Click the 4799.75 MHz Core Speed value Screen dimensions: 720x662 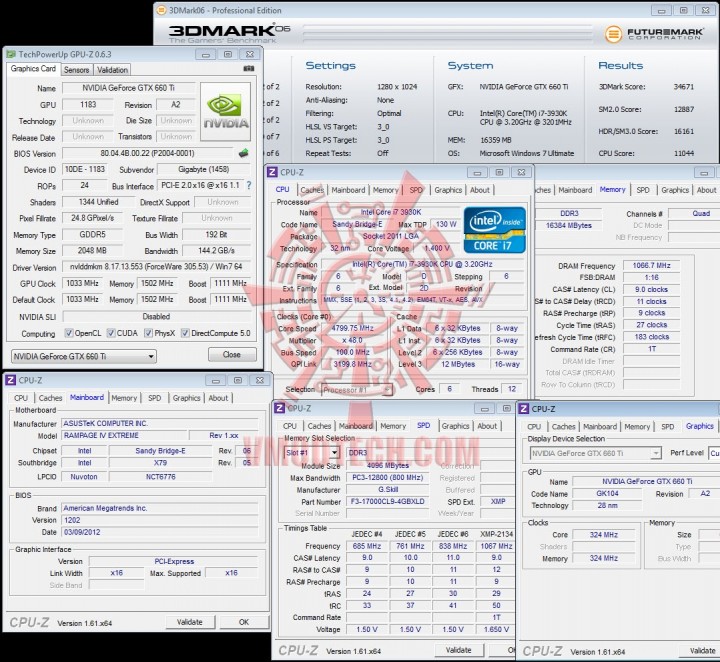click(353, 328)
